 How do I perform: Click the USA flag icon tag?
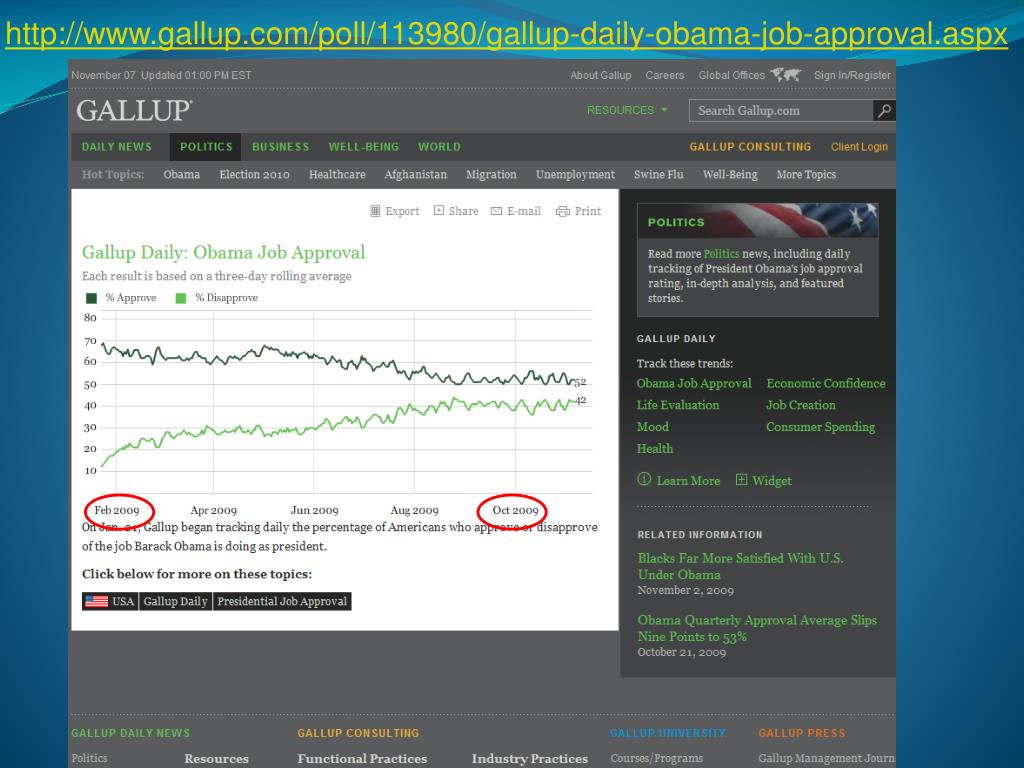point(97,601)
